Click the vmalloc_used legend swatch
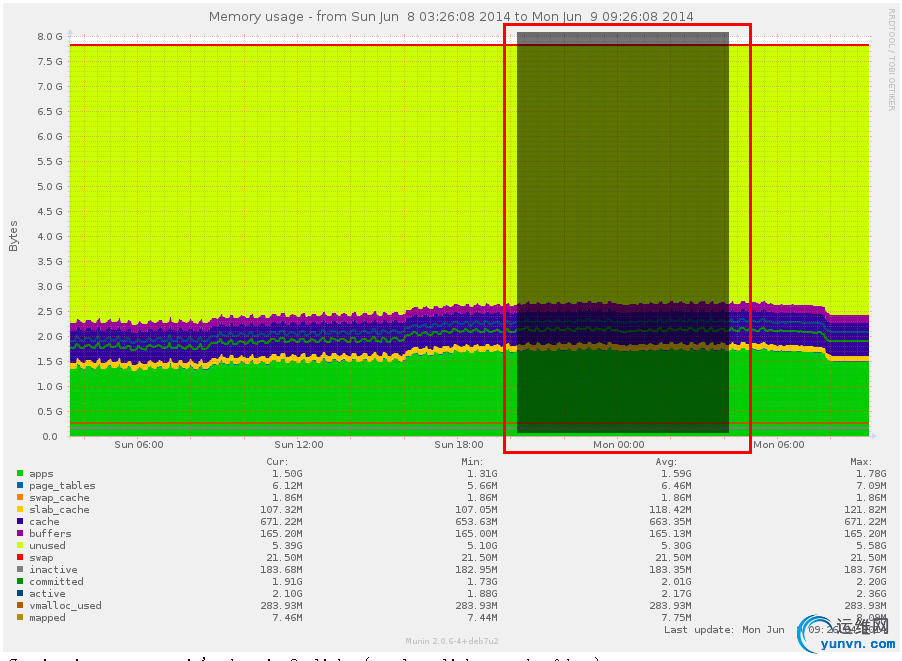The image size is (902, 661). pyautogui.click(x=20, y=605)
